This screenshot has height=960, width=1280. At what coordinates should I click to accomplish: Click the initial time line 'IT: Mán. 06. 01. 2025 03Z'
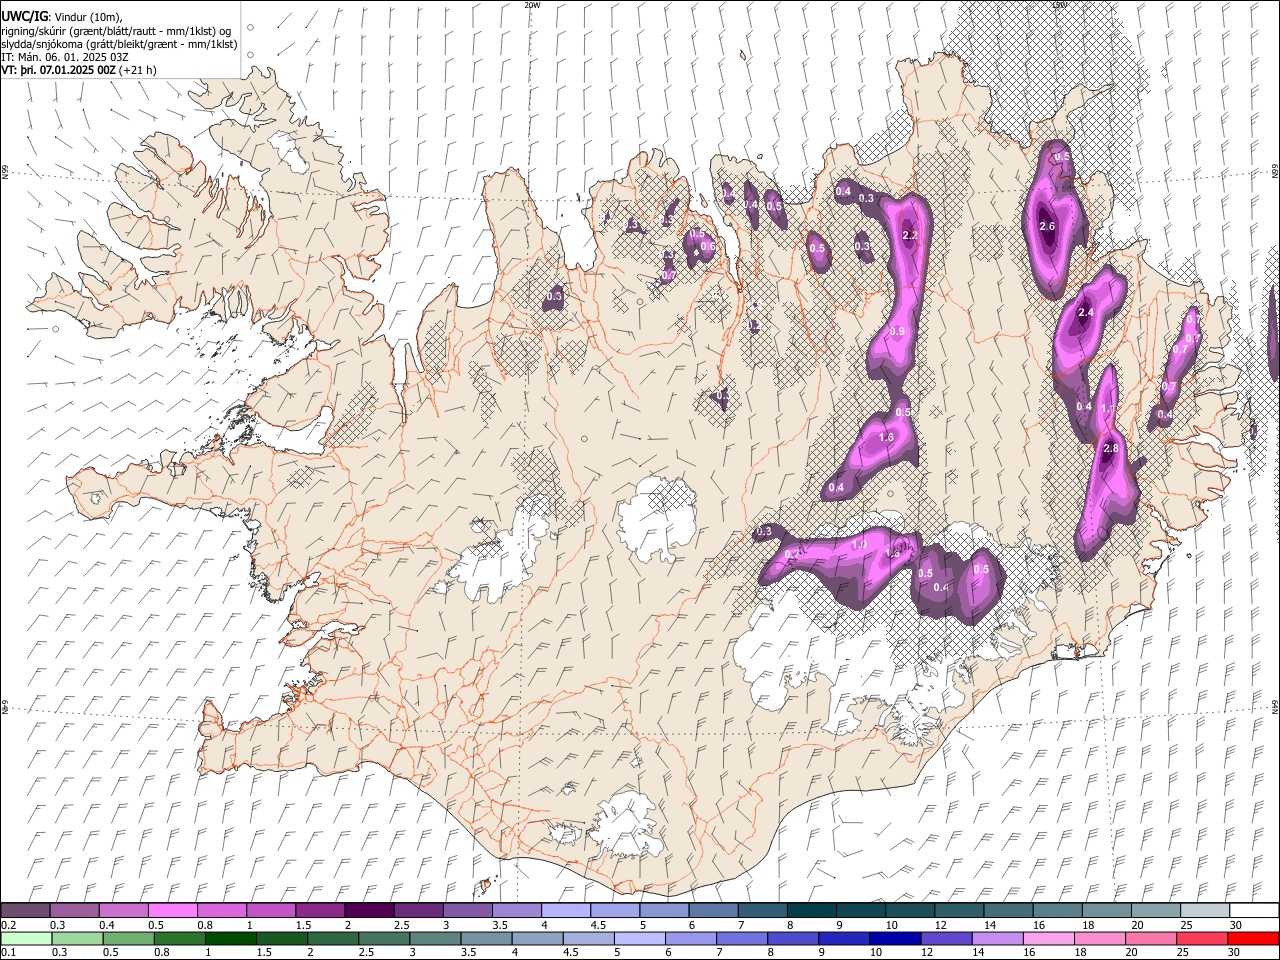pyautogui.click(x=64, y=57)
